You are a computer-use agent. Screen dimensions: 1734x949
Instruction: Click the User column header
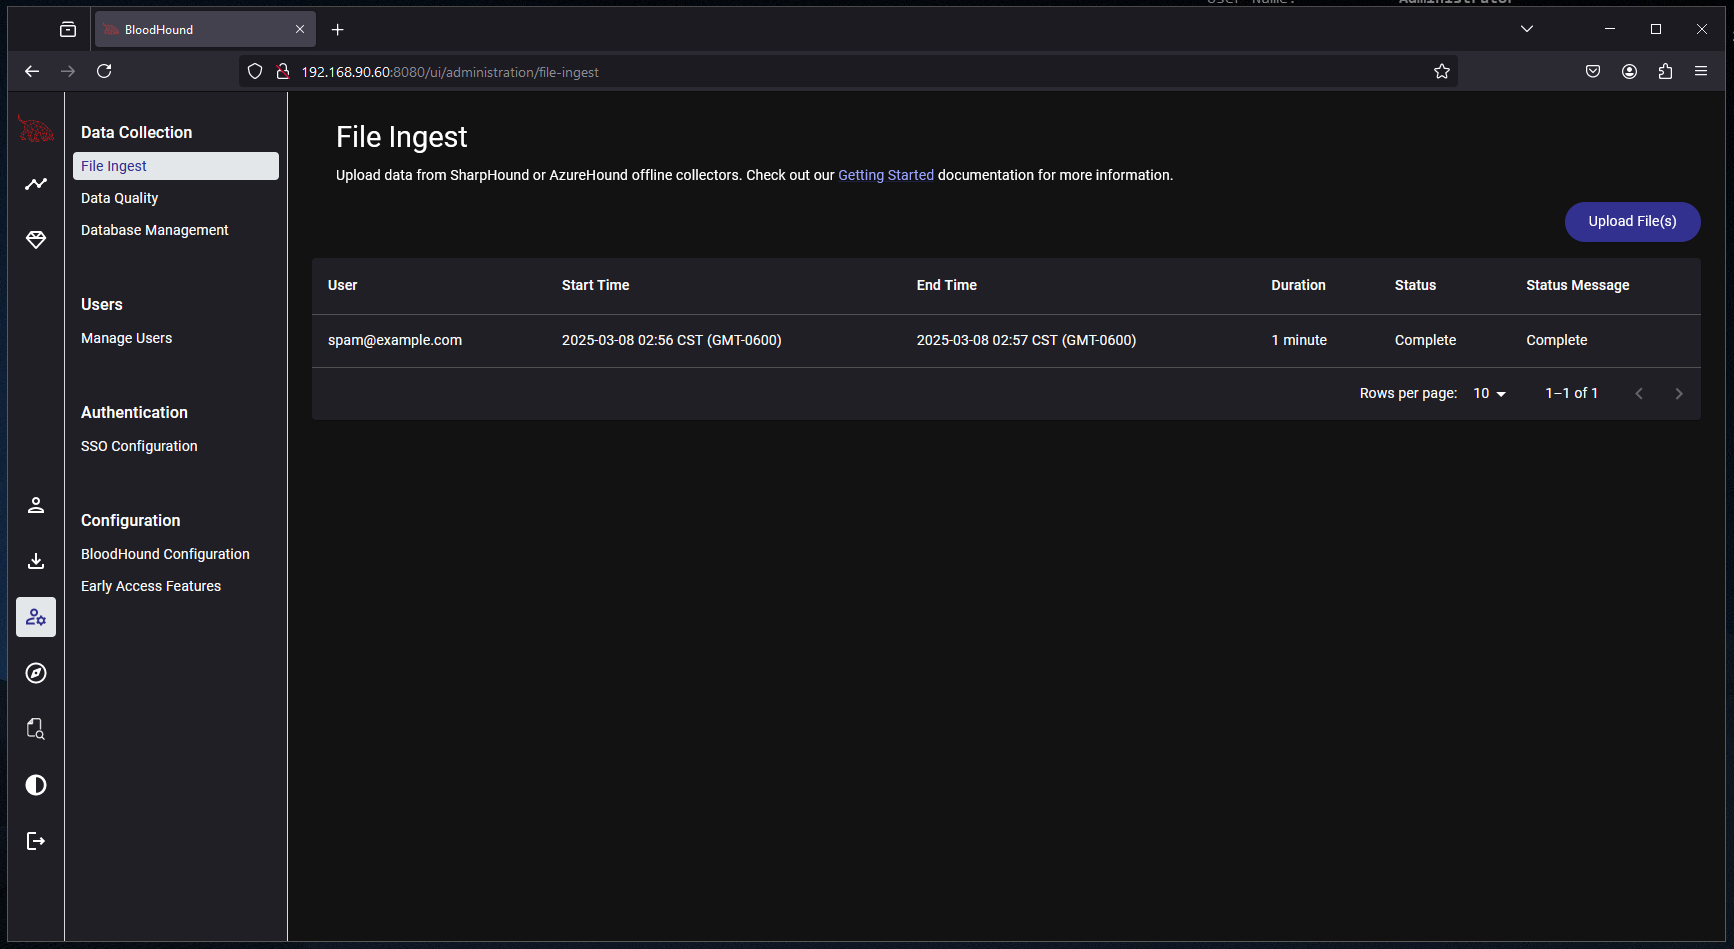tap(342, 285)
